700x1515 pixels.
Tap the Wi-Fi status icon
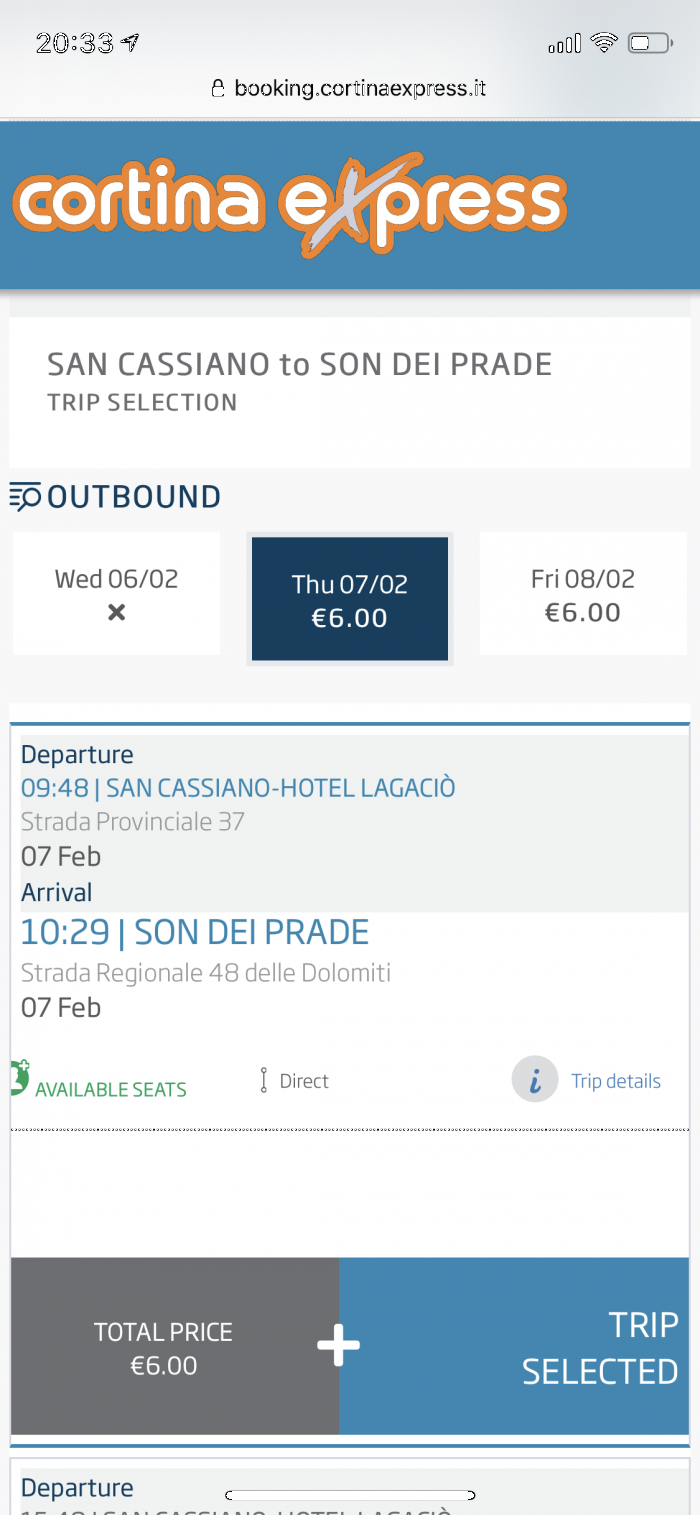click(604, 42)
